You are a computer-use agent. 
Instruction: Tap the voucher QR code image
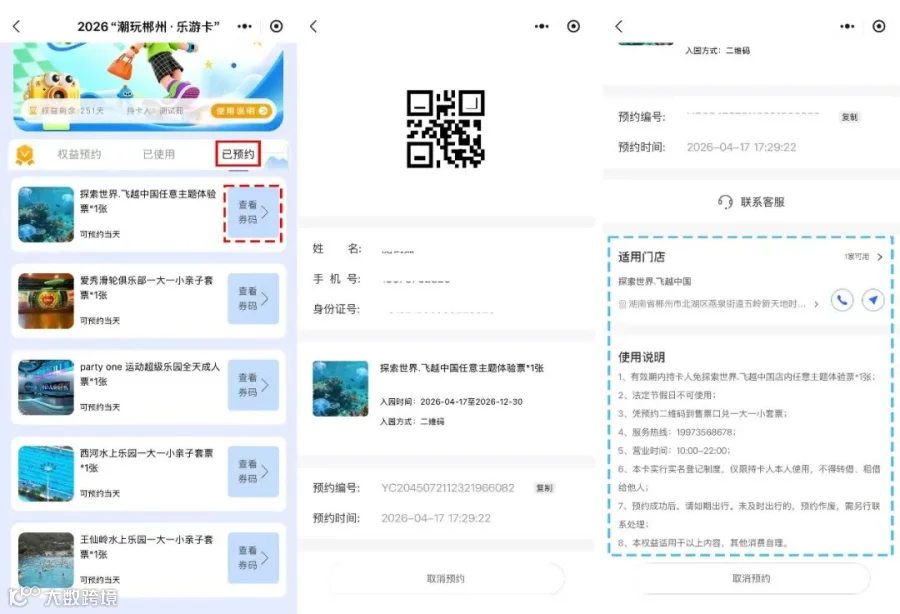445,129
